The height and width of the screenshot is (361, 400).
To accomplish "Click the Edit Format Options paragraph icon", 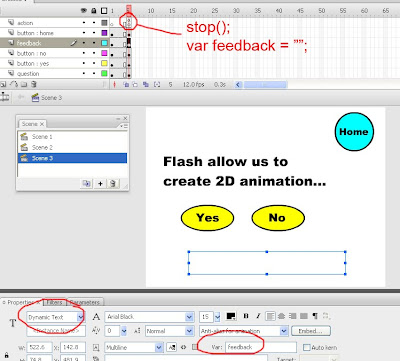I will pyautogui.click(x=315, y=316).
